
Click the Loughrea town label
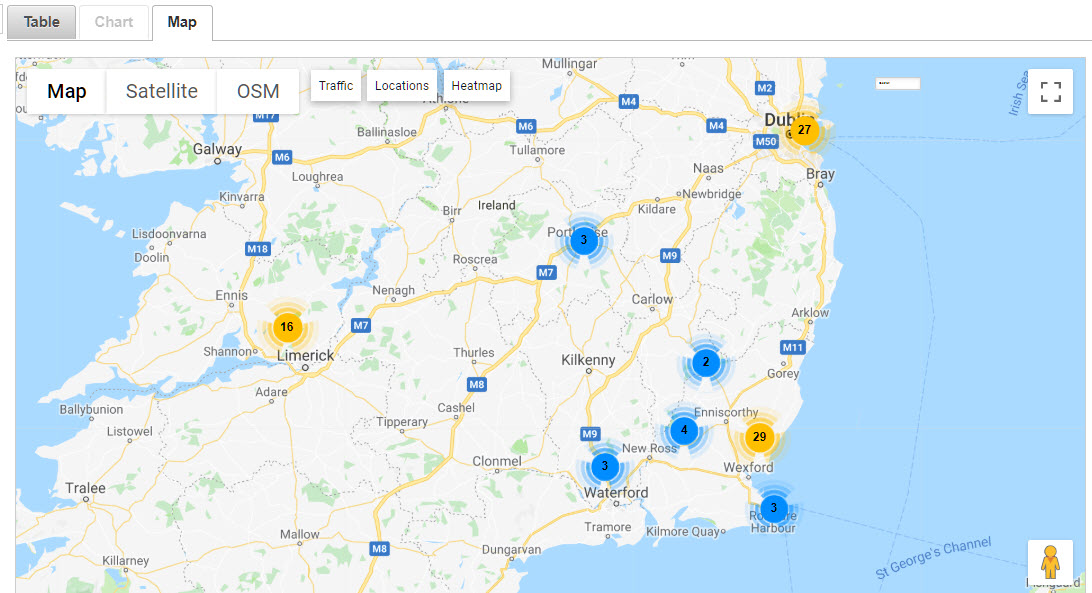pos(318,176)
